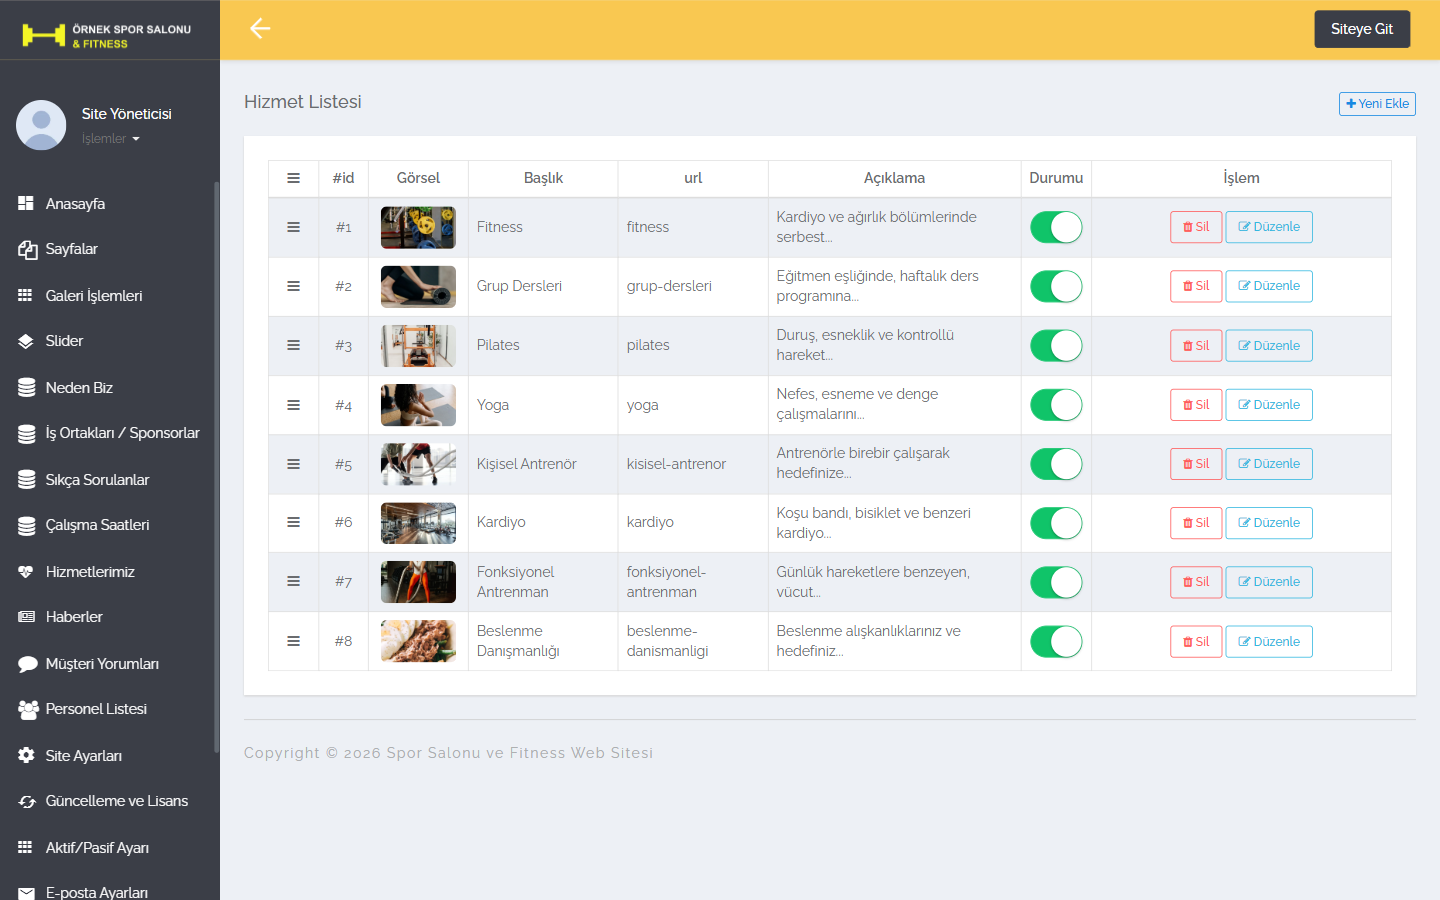Click drag handle of Fitness row
The width and height of the screenshot is (1440, 900).
pos(293,227)
